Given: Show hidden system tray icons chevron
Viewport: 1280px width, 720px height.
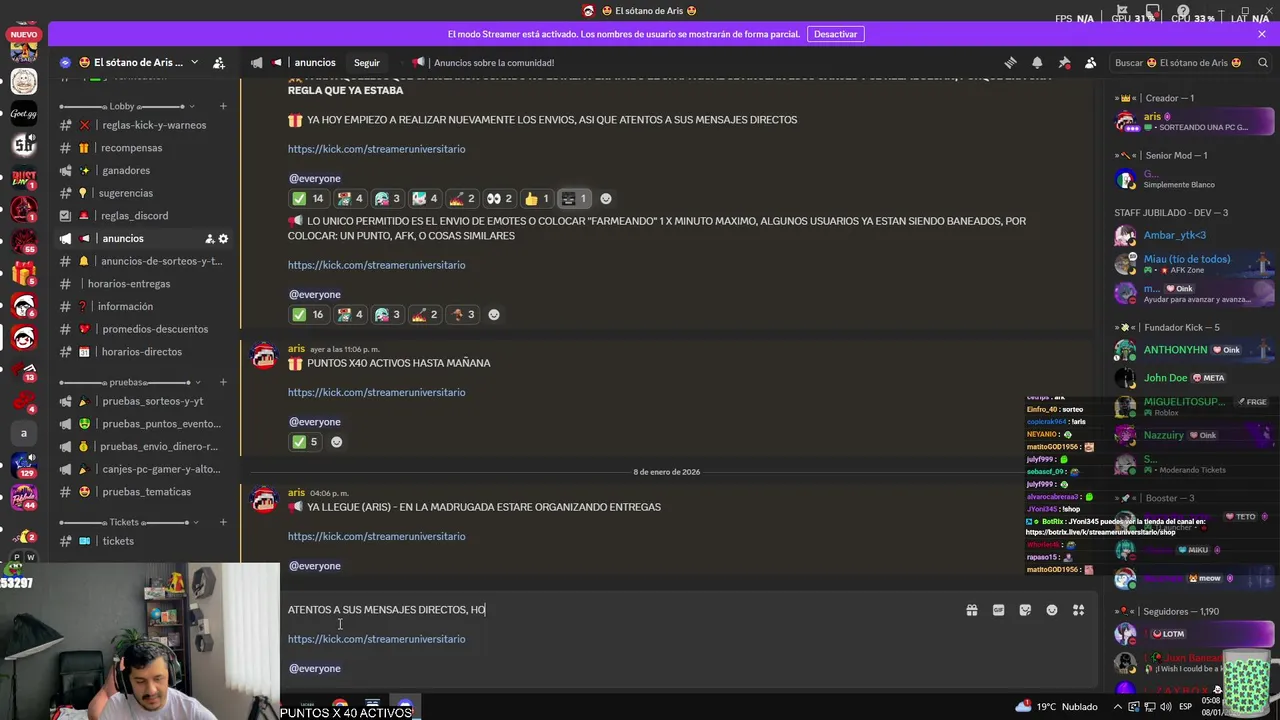Looking at the screenshot, I should click(1119, 706).
